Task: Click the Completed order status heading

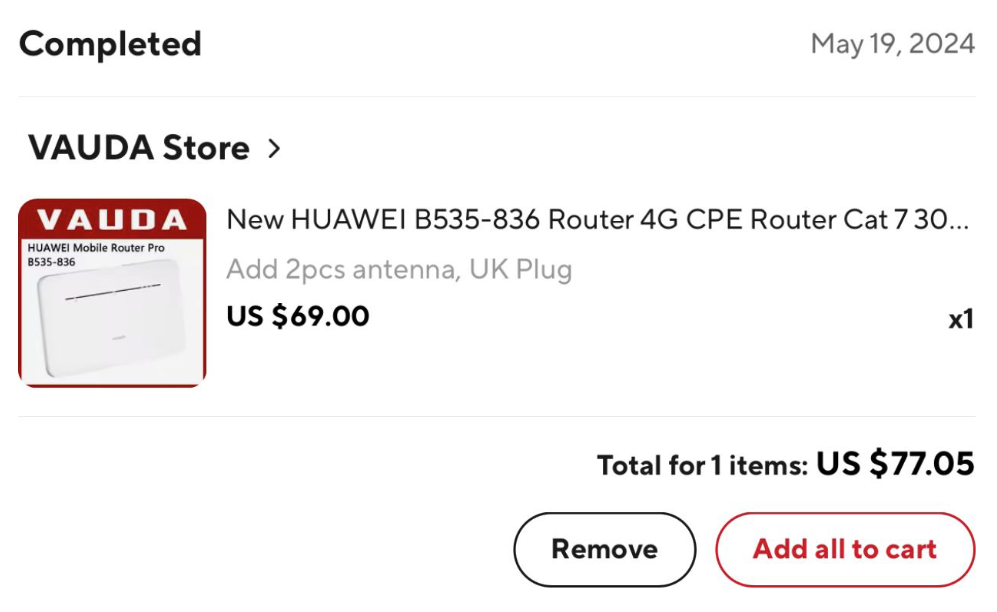Action: click(110, 44)
